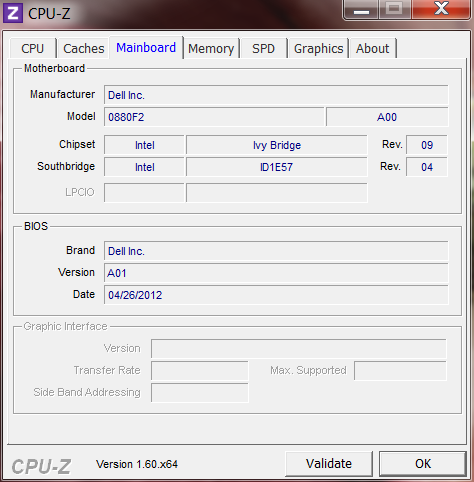This screenshot has height=482, width=474.
Task: Open the About tab
Action: tap(372, 49)
